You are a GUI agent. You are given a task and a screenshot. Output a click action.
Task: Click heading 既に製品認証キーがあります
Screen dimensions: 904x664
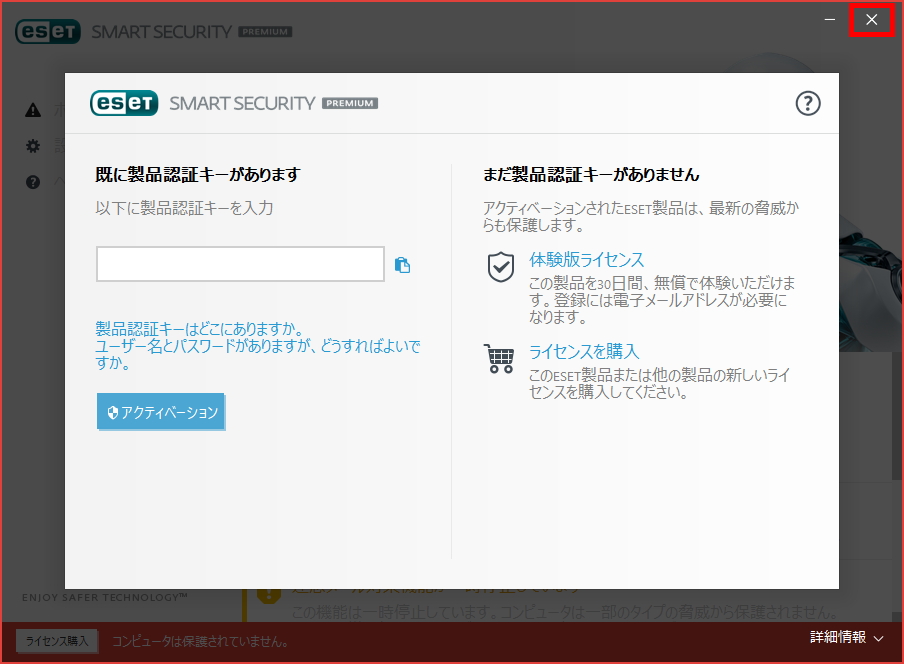click(198, 175)
